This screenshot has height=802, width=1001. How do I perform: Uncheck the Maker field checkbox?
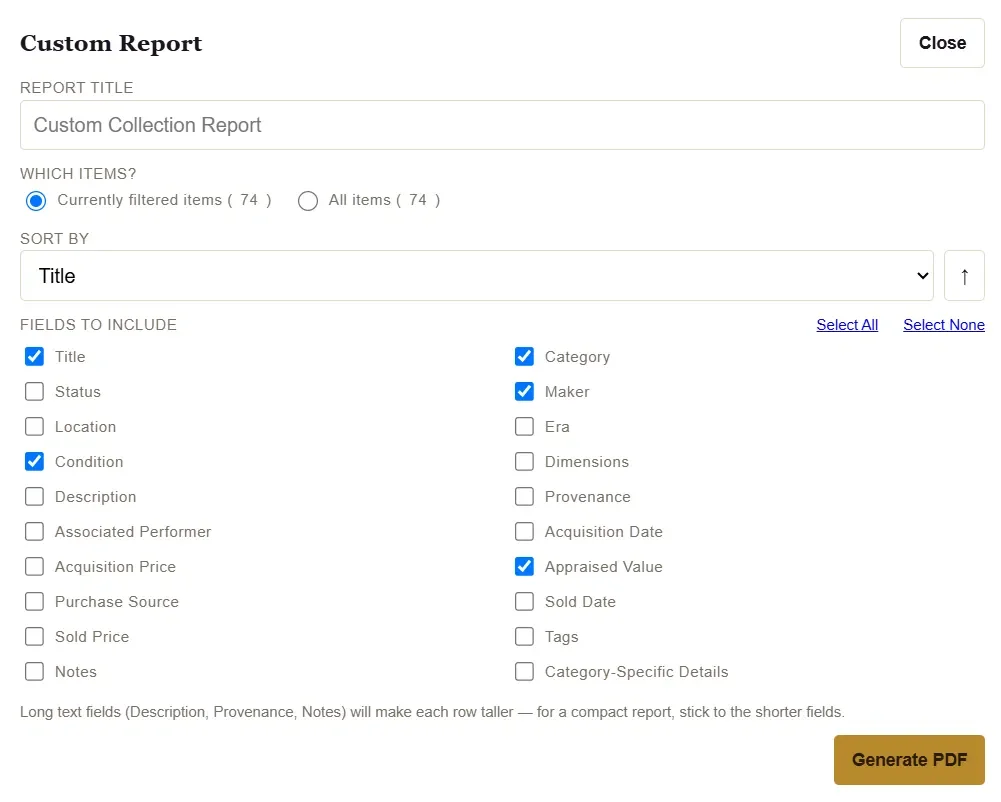coord(524,391)
